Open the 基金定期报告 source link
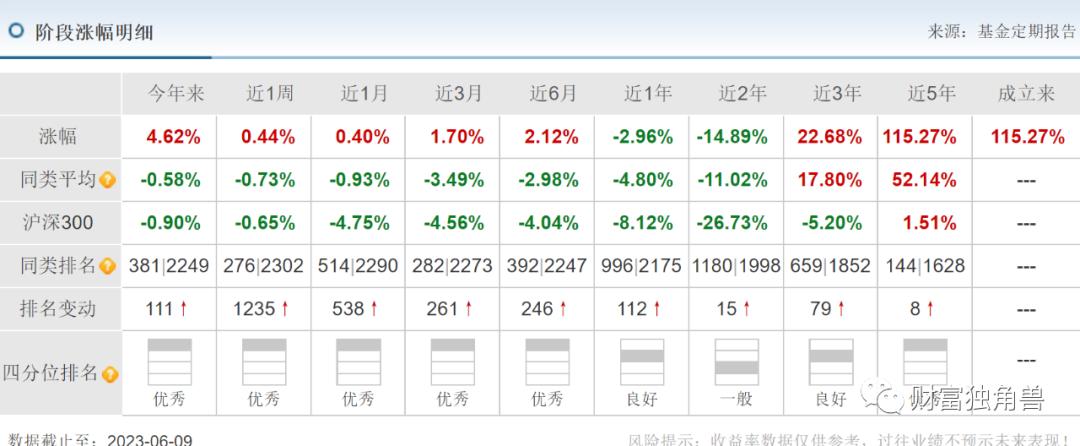The image size is (1080, 446). 1028,31
